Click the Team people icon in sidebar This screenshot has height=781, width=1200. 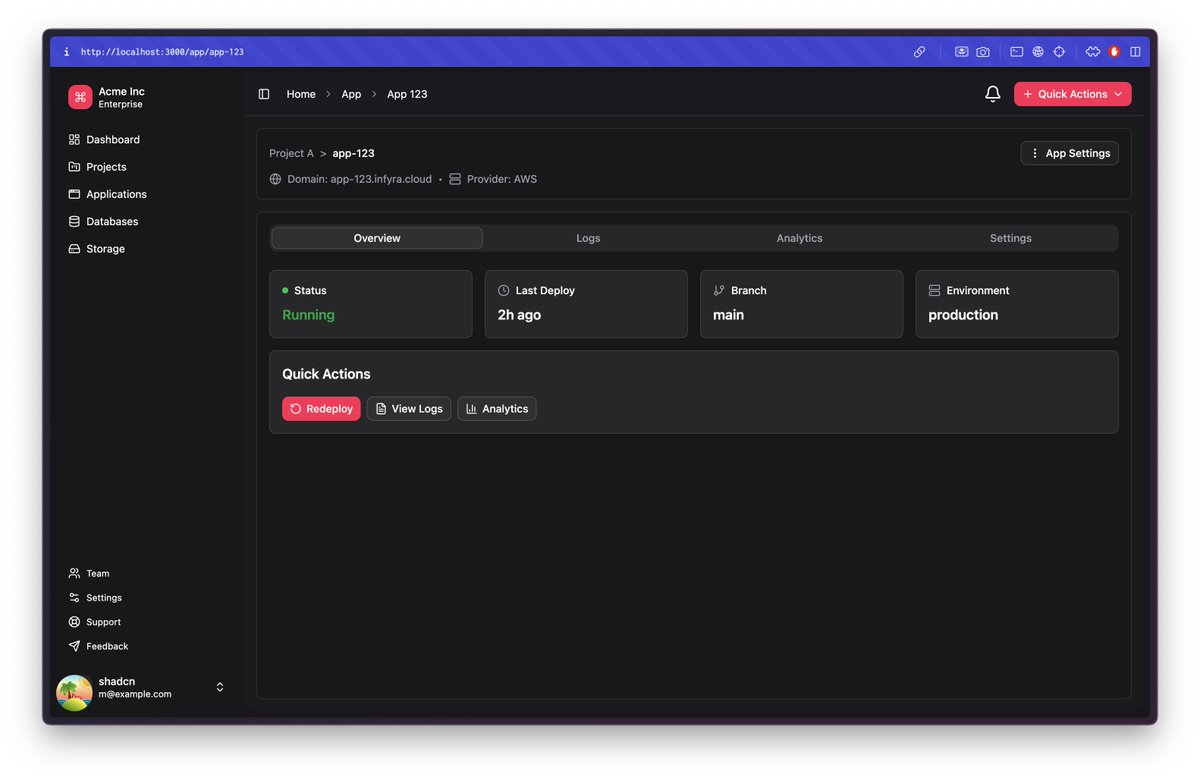[74, 574]
